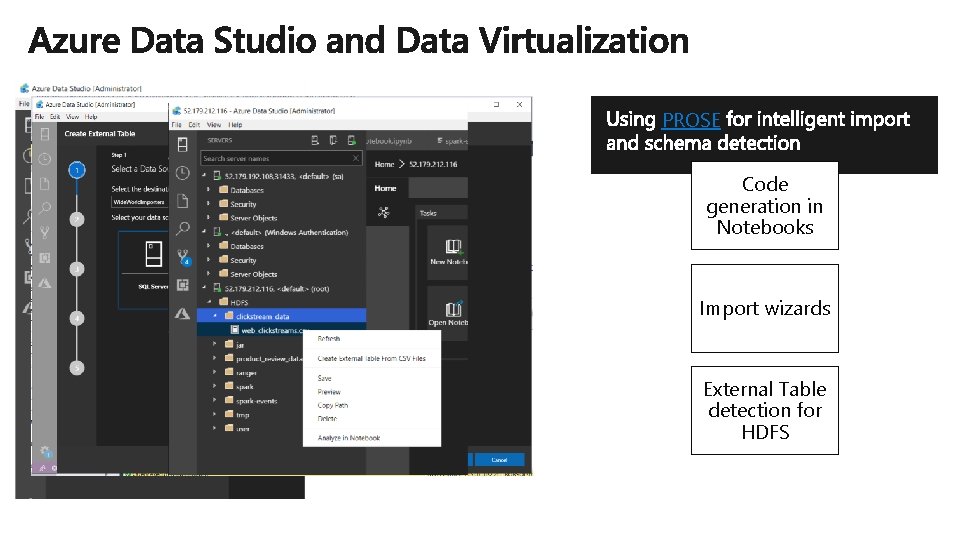This screenshot has width=960, height=540.
Task: Open Azure icon in Create External Table window
Action: 45,283
